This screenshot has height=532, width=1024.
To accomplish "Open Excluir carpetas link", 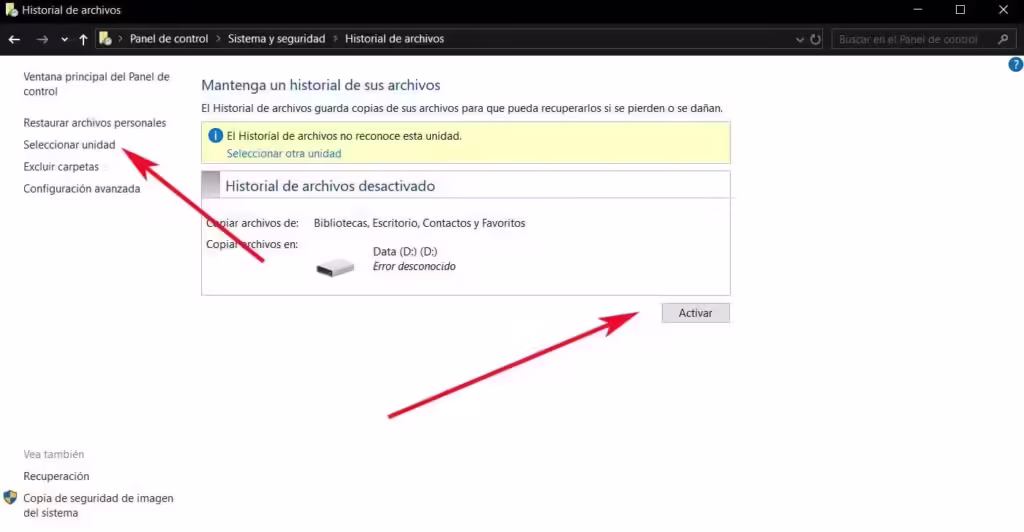I will [61, 166].
